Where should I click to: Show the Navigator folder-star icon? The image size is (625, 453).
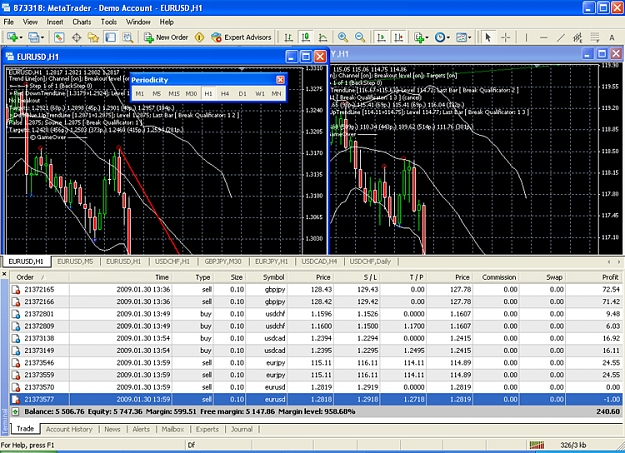93,37
